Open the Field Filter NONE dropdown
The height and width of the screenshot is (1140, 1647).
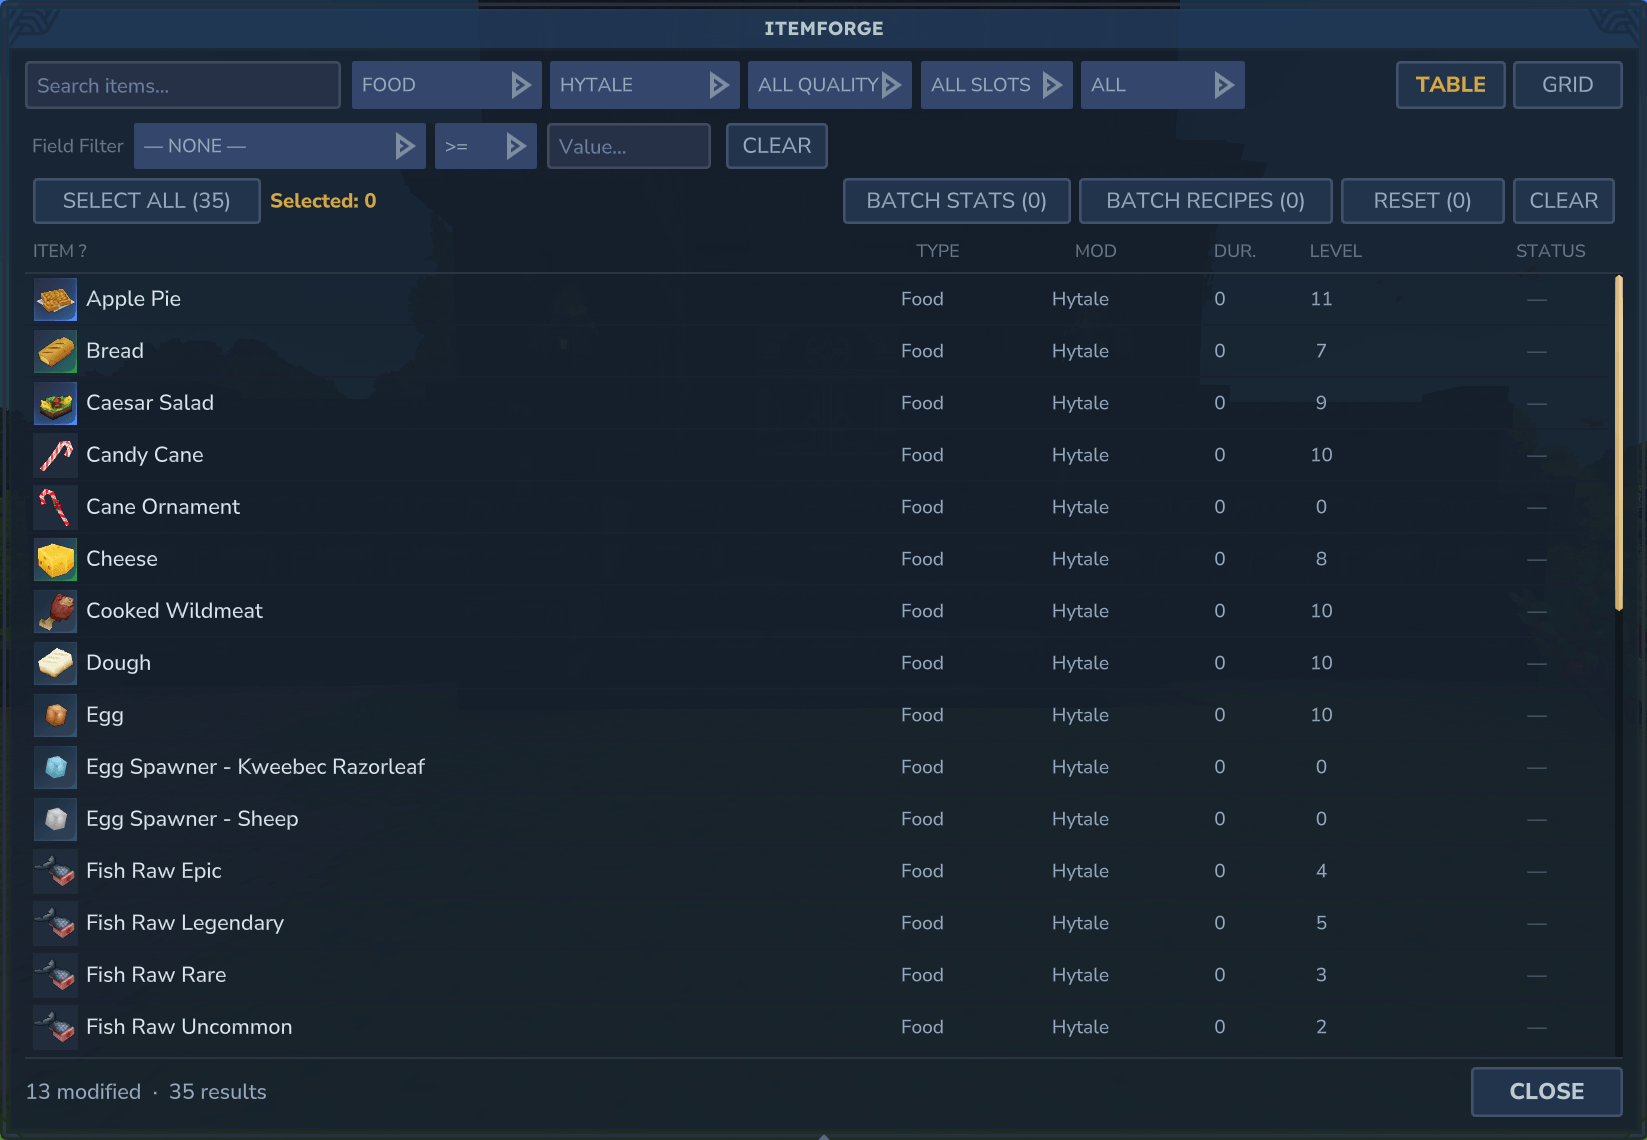279,146
